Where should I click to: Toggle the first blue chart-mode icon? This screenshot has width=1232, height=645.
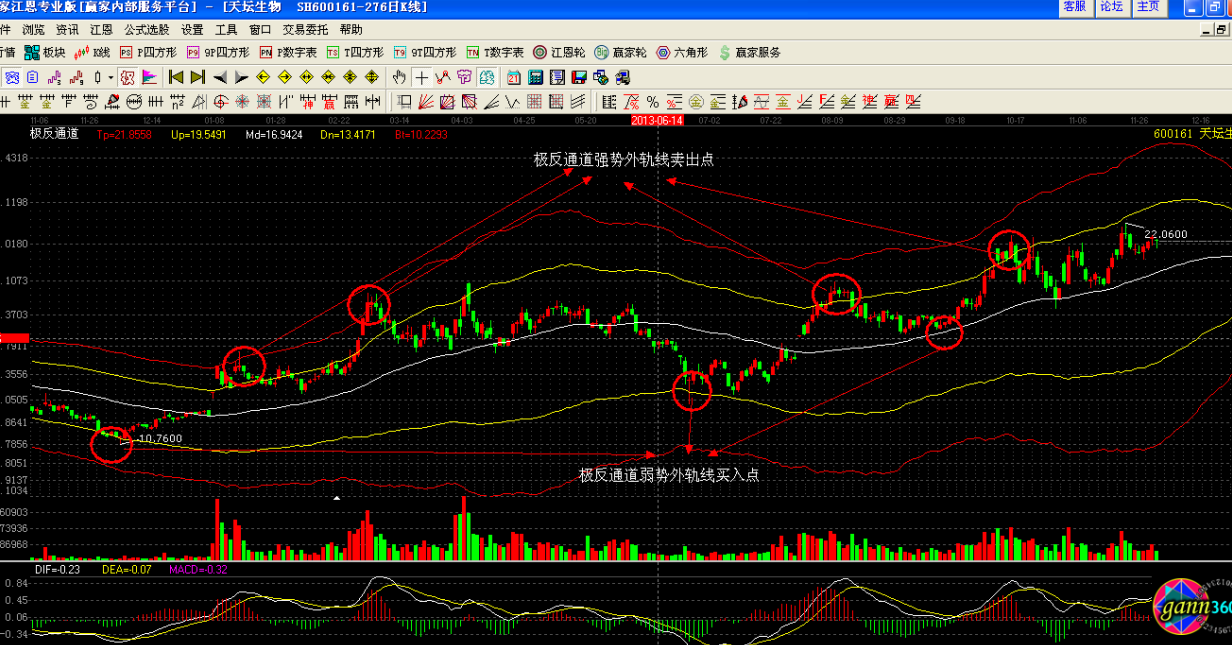click(12, 77)
